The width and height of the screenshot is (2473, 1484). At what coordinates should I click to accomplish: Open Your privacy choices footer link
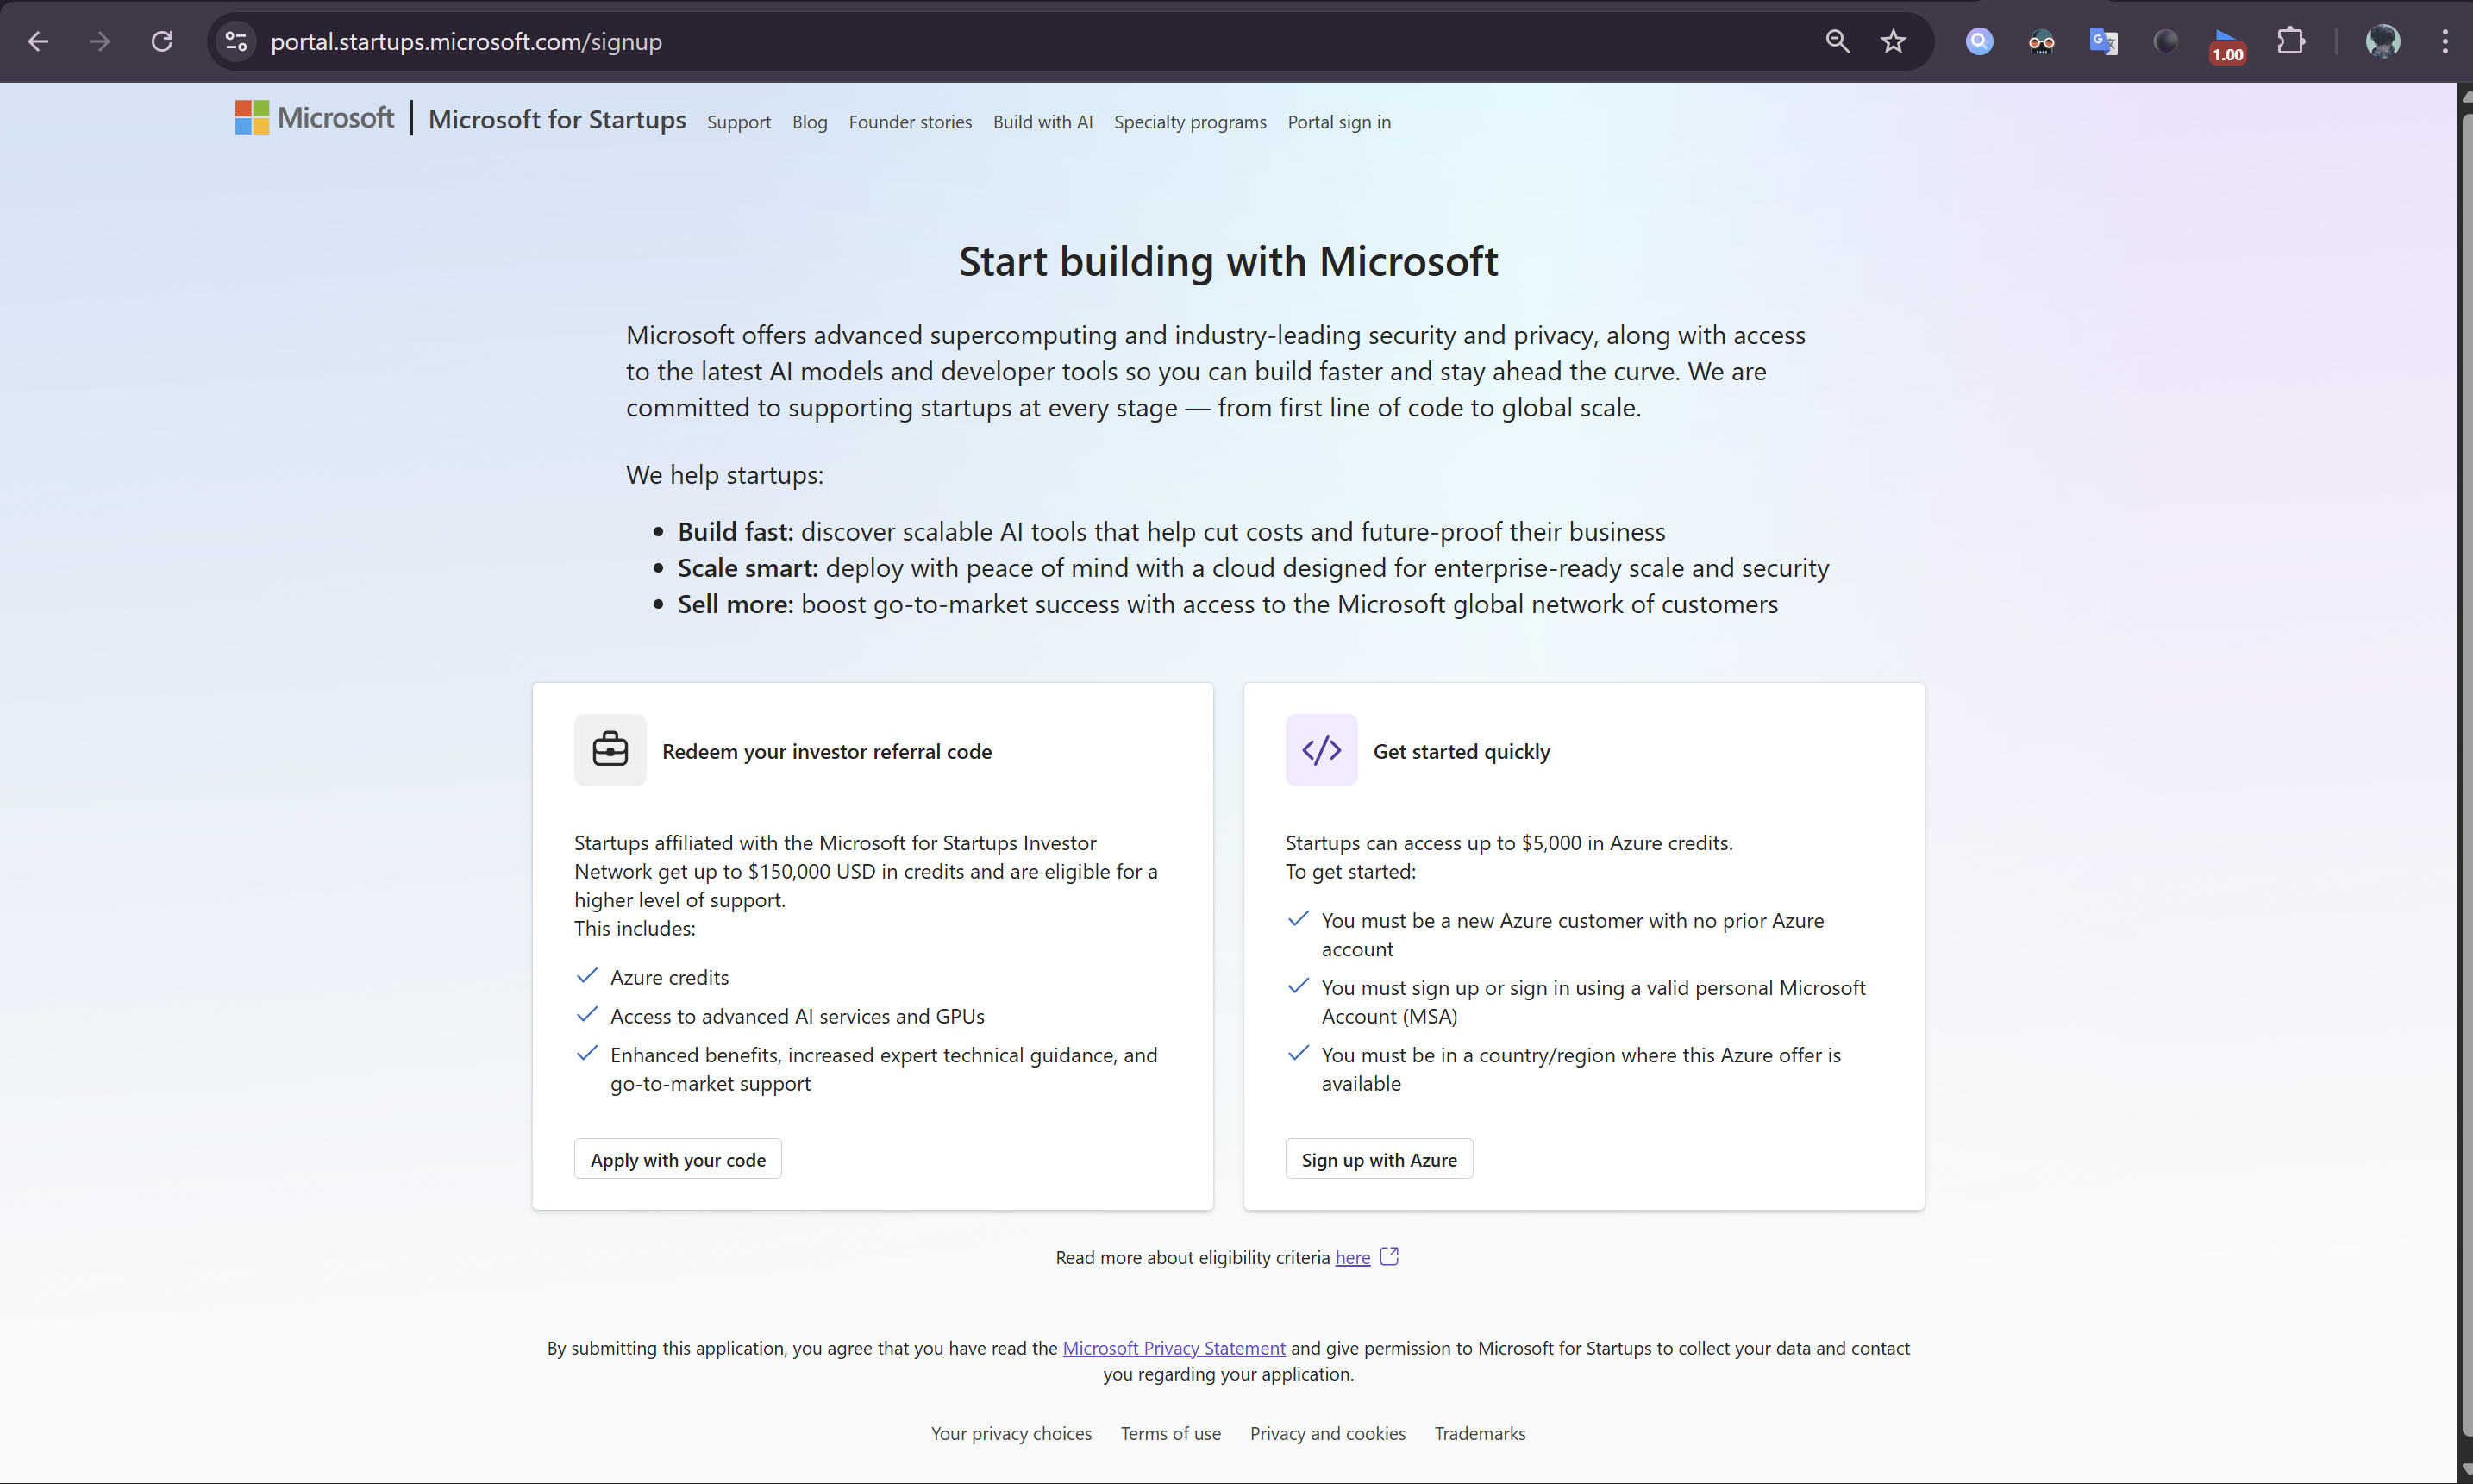1011,1433
